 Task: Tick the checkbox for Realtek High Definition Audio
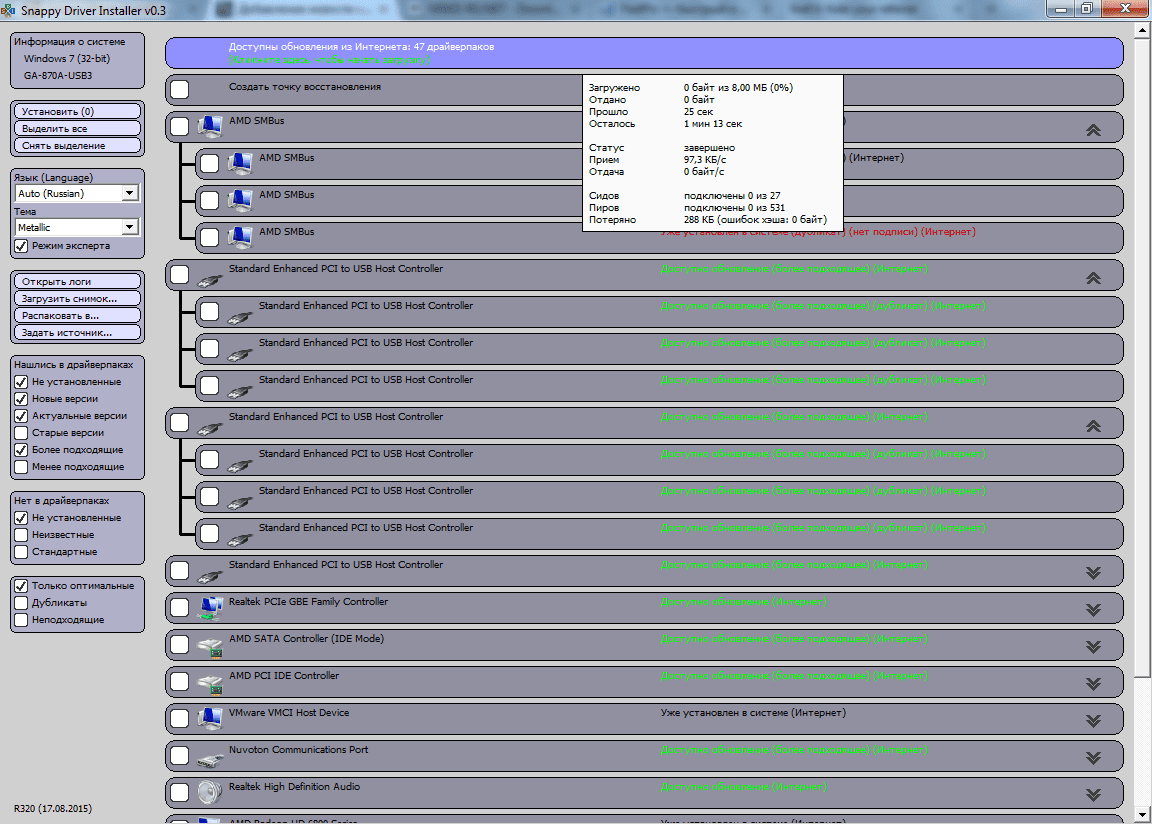point(179,792)
